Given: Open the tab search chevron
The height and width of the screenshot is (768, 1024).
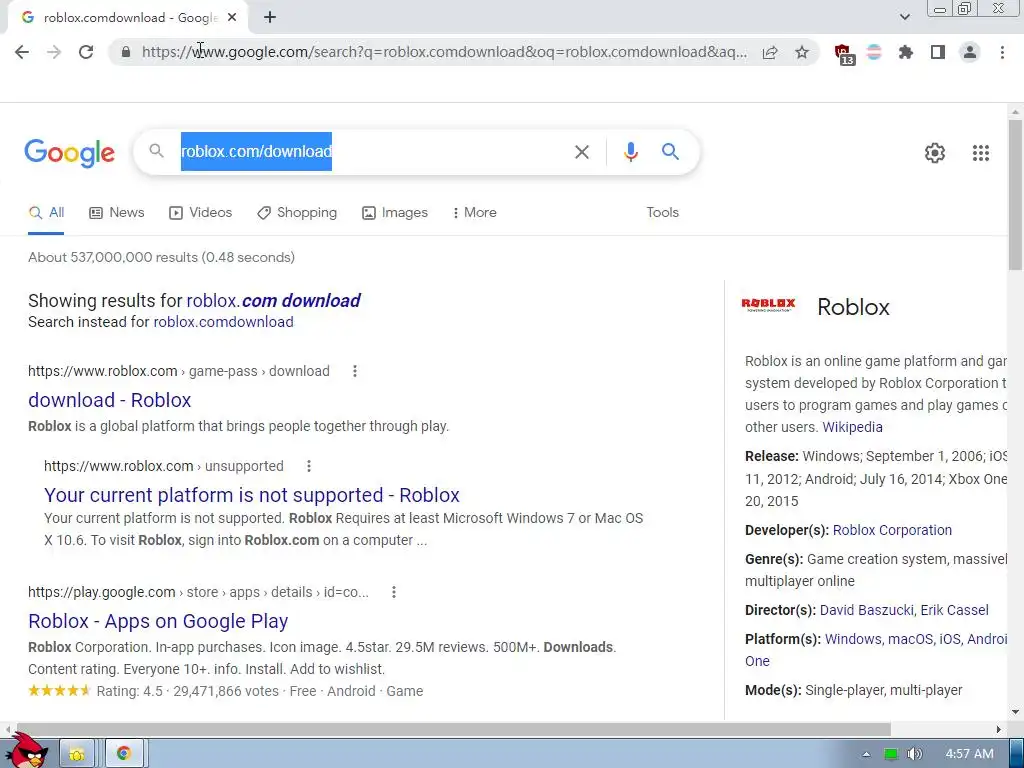Looking at the screenshot, I should point(904,17).
